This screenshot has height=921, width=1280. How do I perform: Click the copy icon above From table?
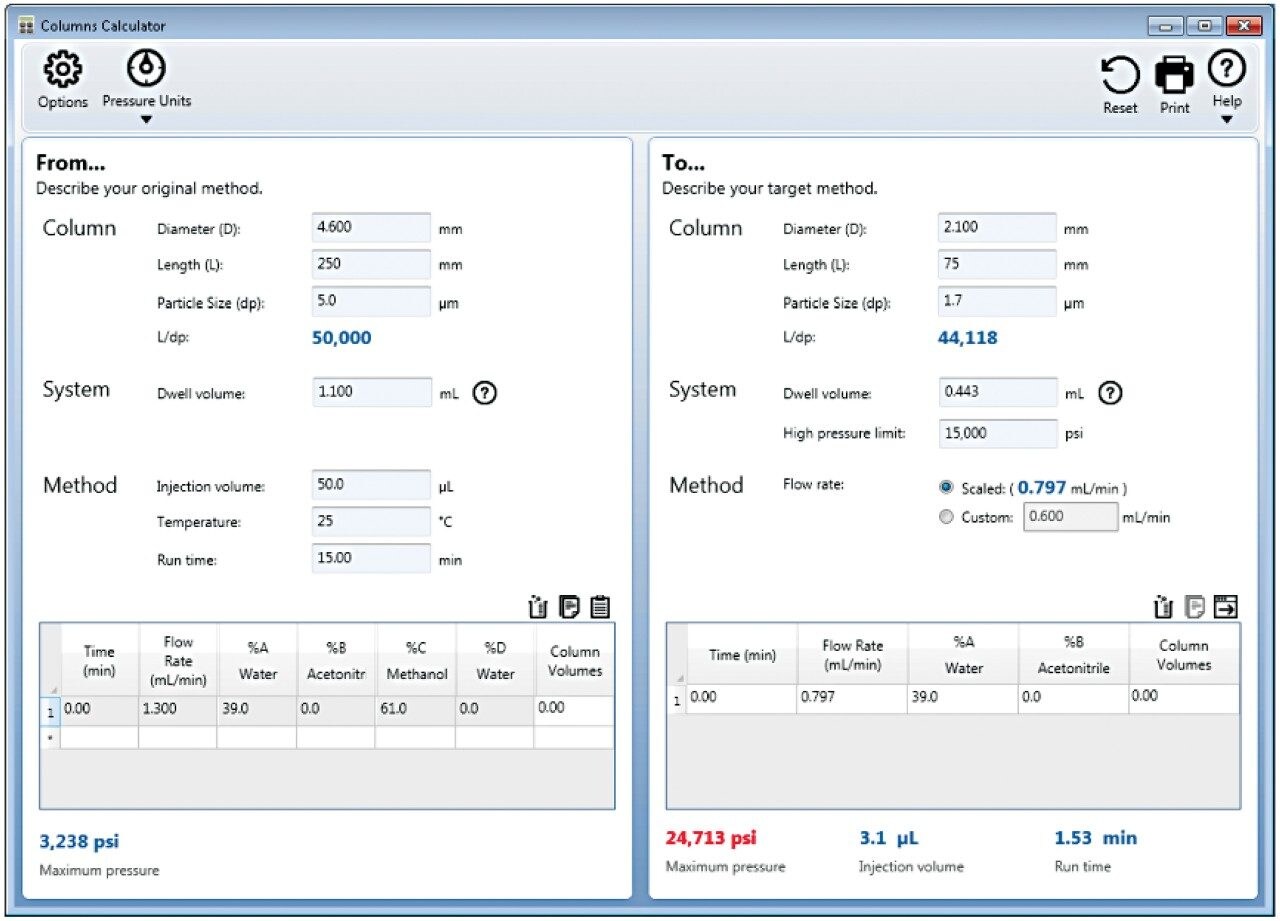click(570, 606)
